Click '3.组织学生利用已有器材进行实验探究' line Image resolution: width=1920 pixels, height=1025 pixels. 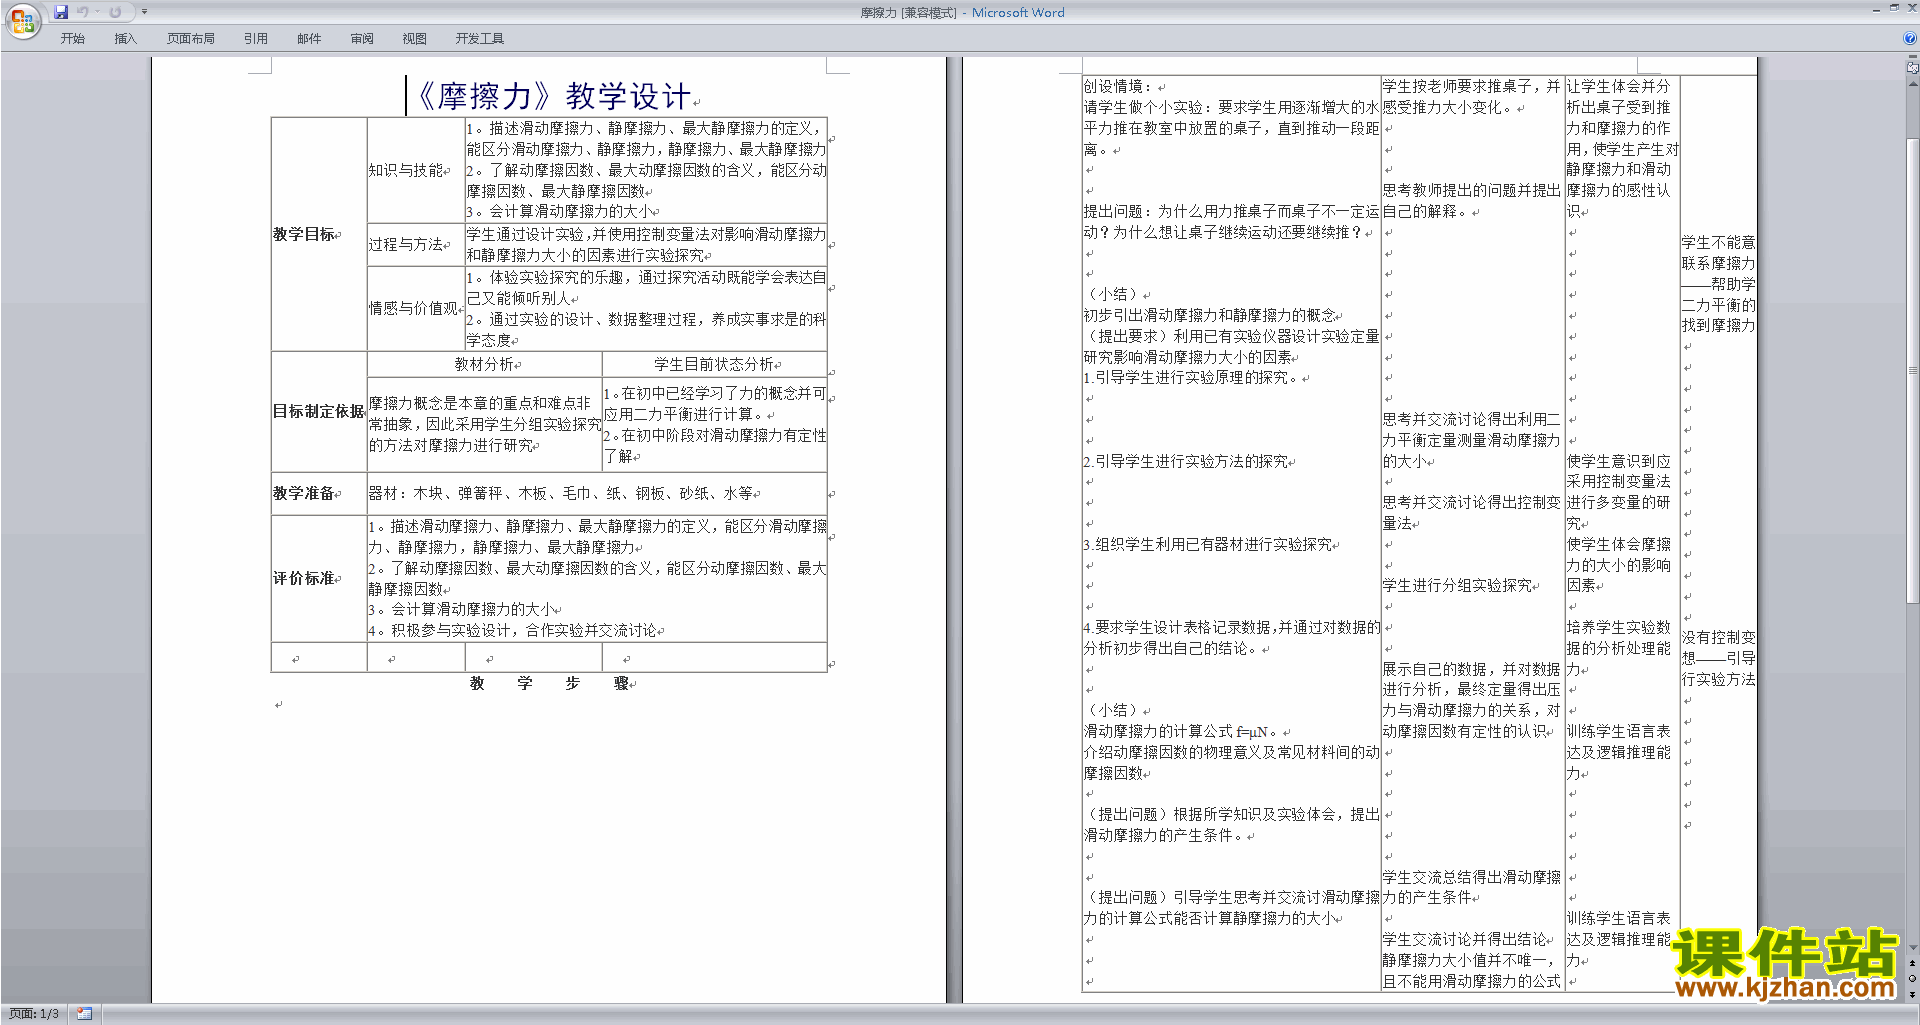pyautogui.click(x=1208, y=544)
